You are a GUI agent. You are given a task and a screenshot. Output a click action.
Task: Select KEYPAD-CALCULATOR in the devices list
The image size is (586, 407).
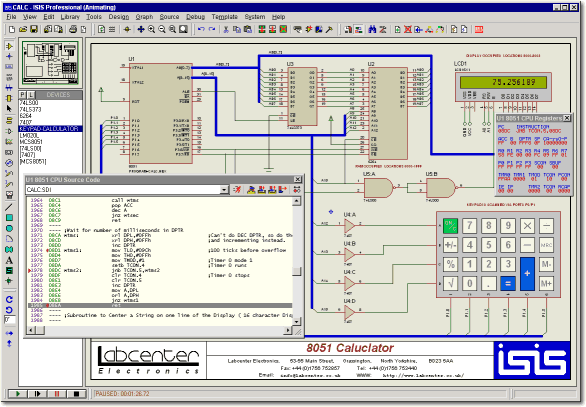point(50,129)
